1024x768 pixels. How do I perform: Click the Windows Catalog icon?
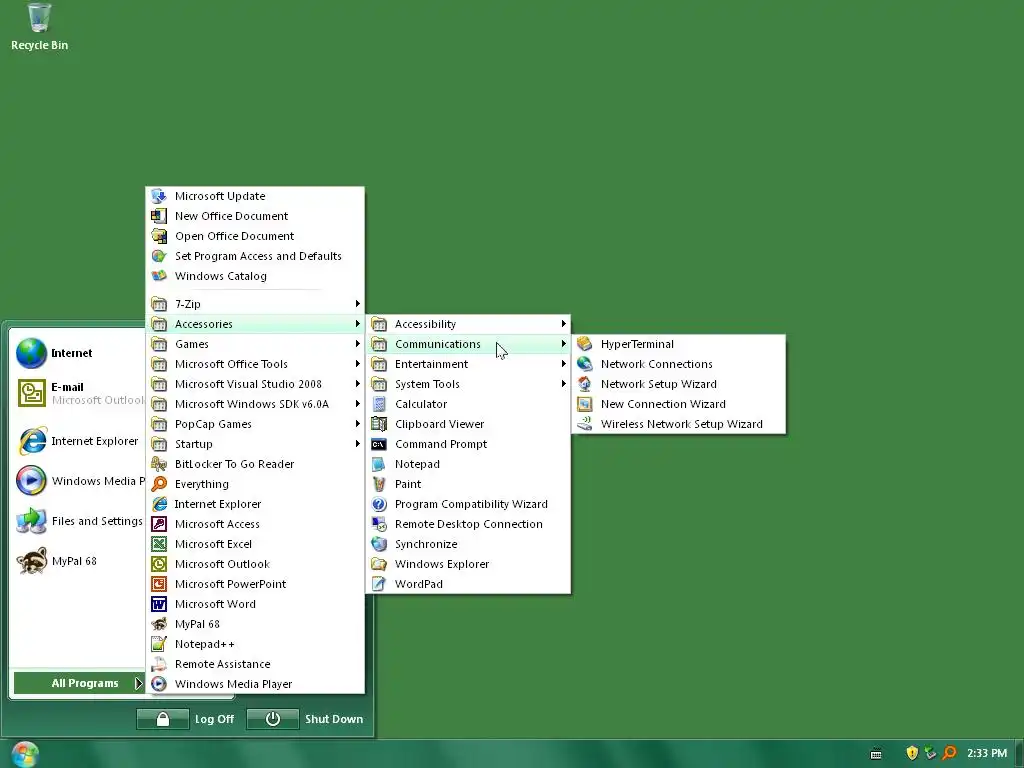pos(159,276)
